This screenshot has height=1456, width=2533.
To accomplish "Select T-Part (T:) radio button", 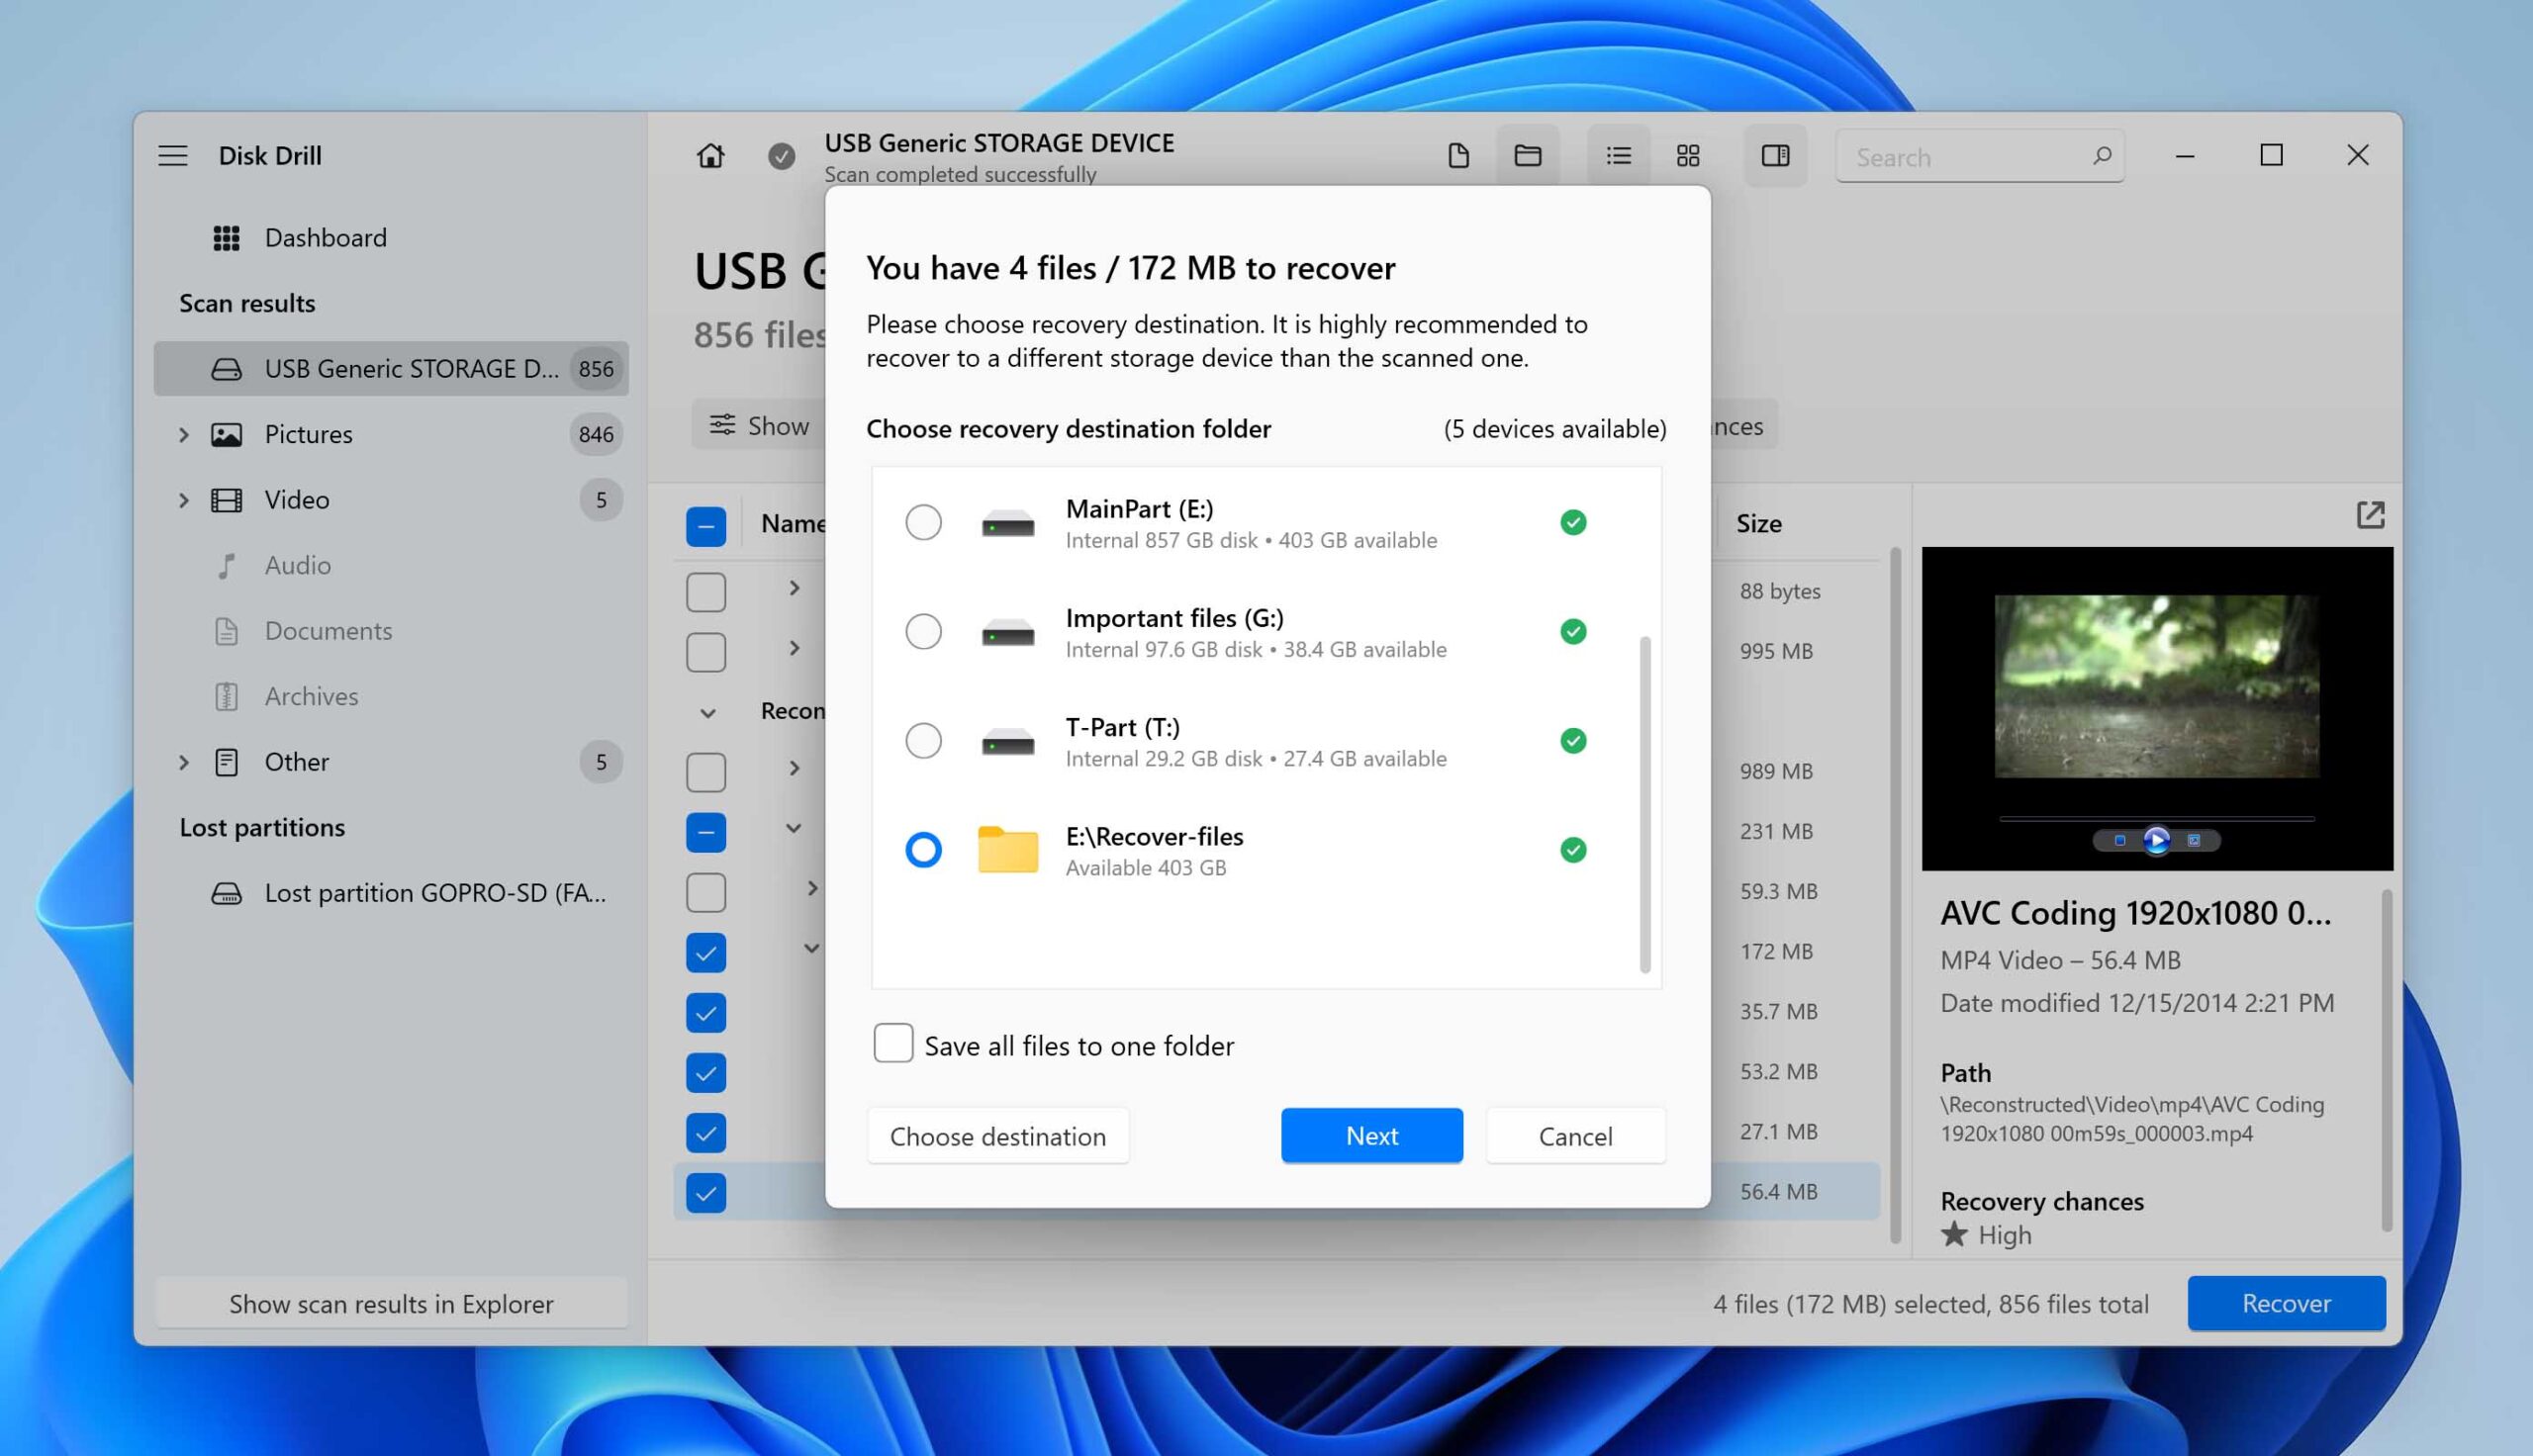I will (x=923, y=740).
